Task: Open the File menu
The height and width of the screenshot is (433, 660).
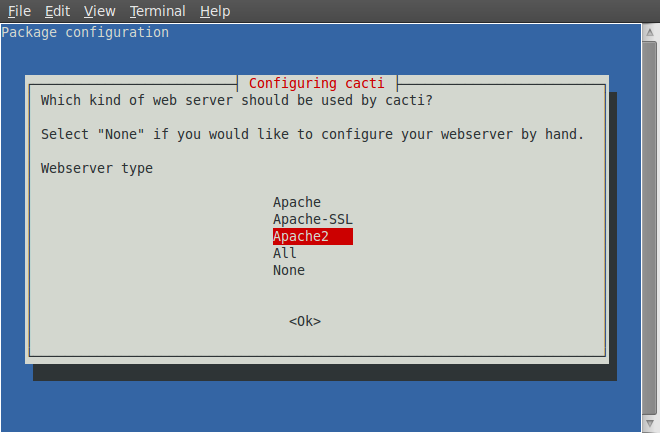Action: 19,11
